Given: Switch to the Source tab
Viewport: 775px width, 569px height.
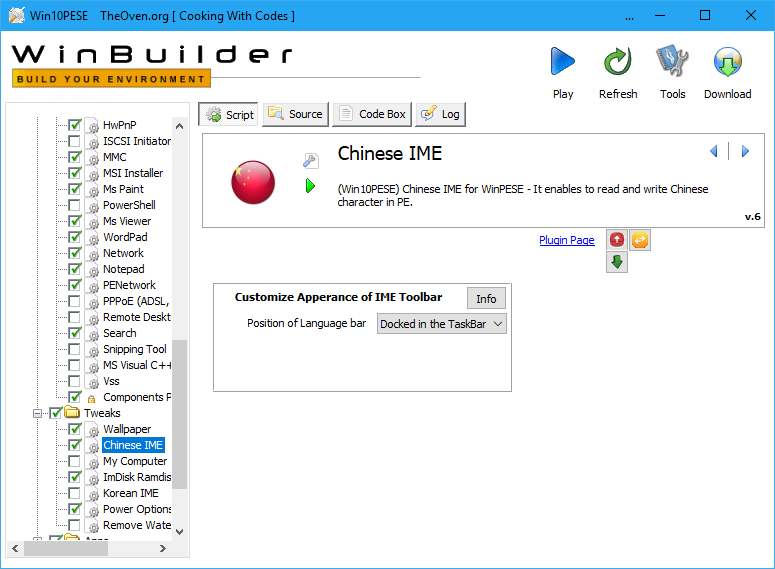Looking at the screenshot, I should point(295,114).
